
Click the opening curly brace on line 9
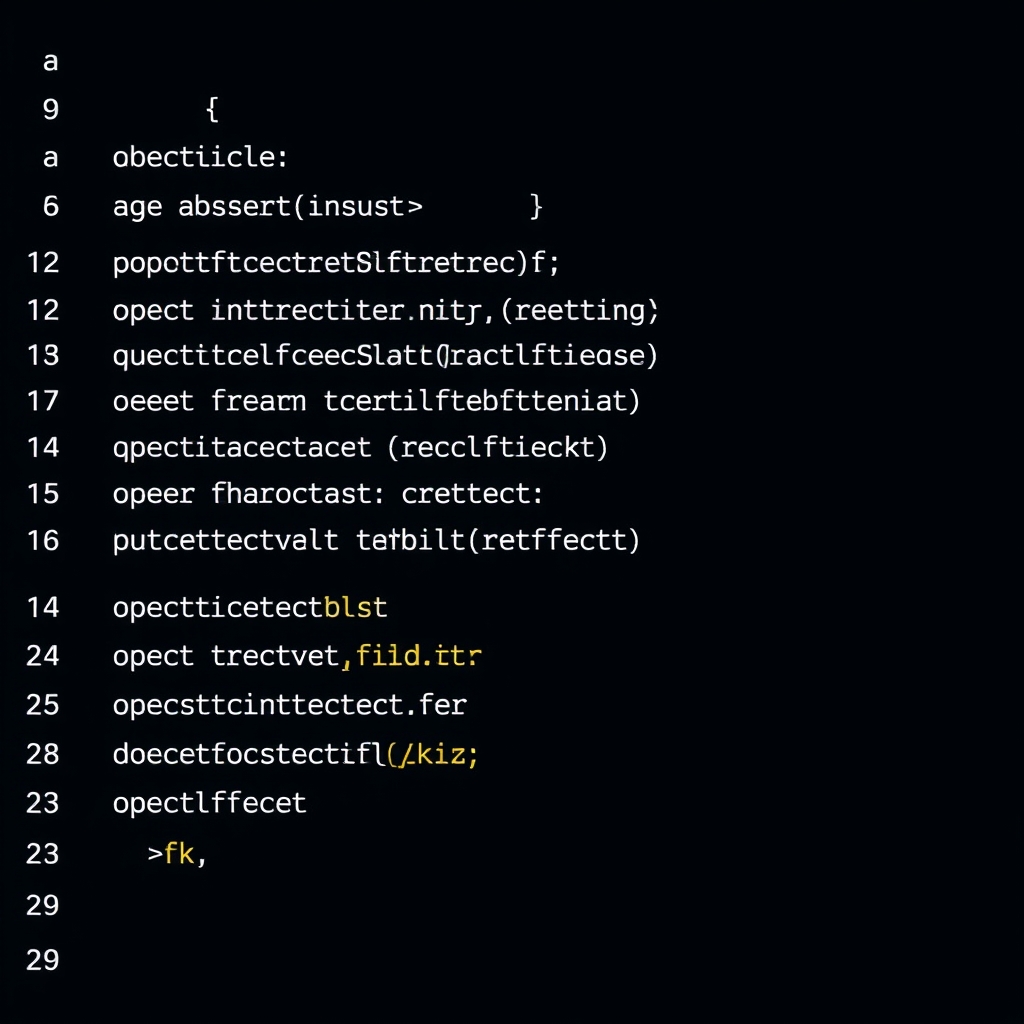211,109
